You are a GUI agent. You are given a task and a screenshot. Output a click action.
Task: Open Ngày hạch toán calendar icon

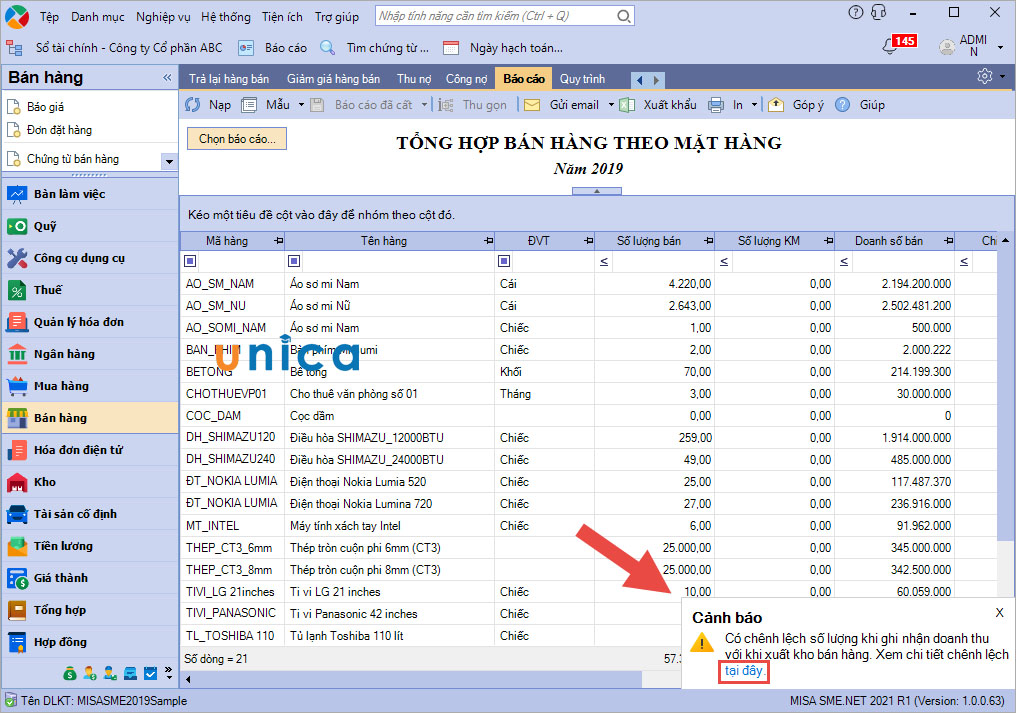click(x=451, y=48)
